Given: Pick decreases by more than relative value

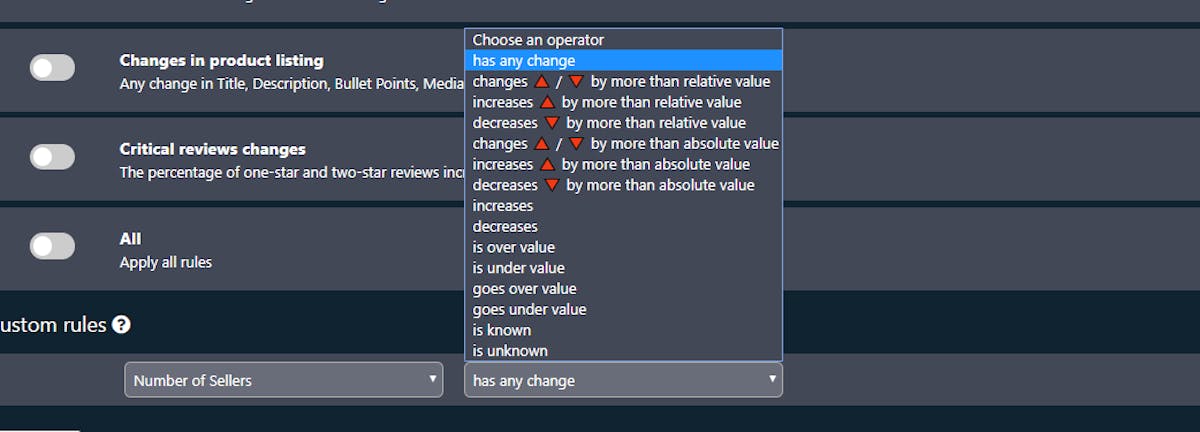Looking at the screenshot, I should 623,123.
